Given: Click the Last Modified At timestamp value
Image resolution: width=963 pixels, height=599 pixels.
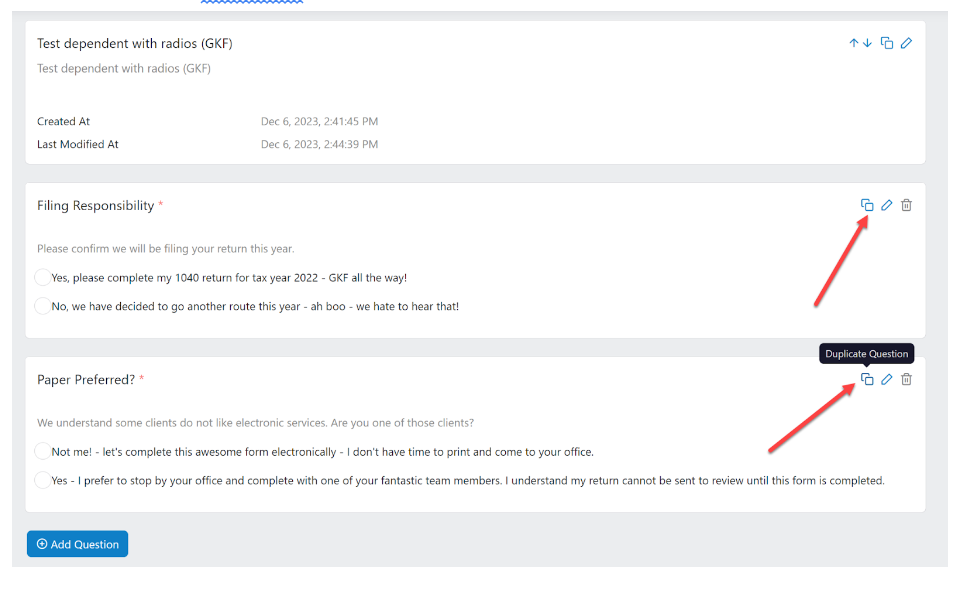Looking at the screenshot, I should point(319,145).
